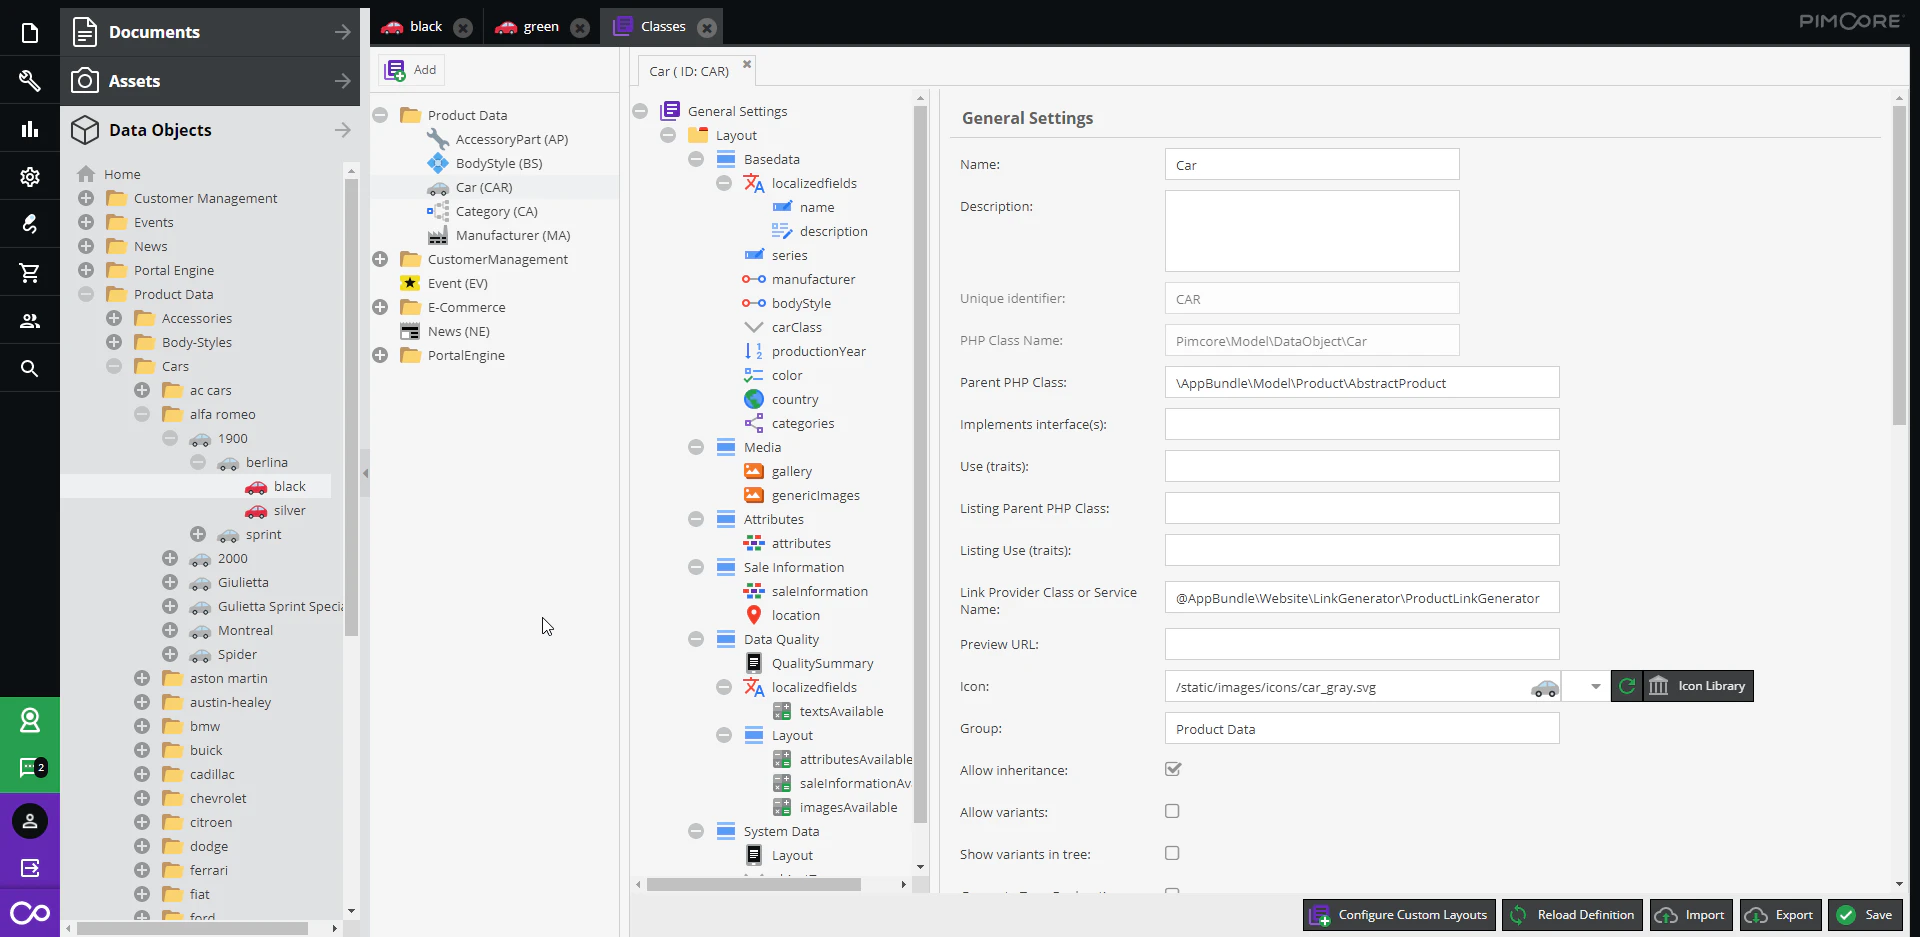Screen dimensions: 1920x937
Task: Expand the Customer Management folder
Action: [x=86, y=198]
